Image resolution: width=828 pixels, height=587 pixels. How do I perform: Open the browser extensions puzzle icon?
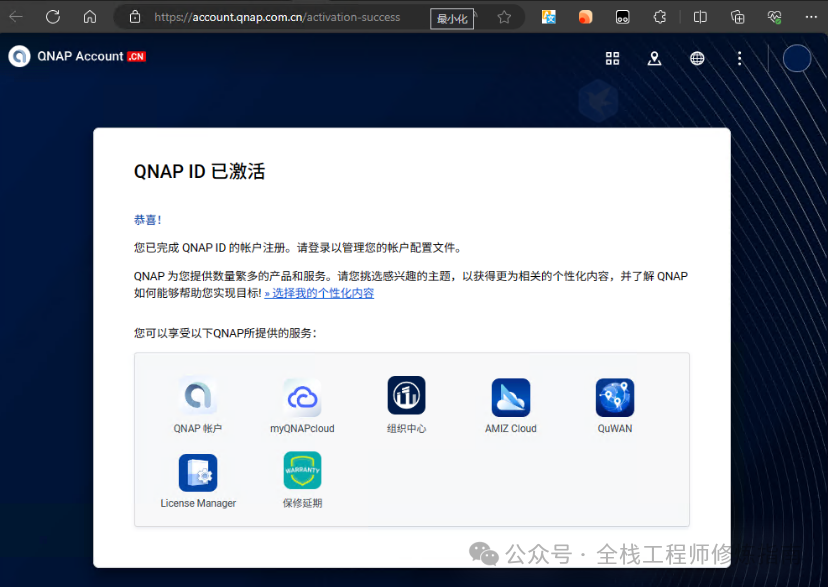pyautogui.click(x=660, y=17)
